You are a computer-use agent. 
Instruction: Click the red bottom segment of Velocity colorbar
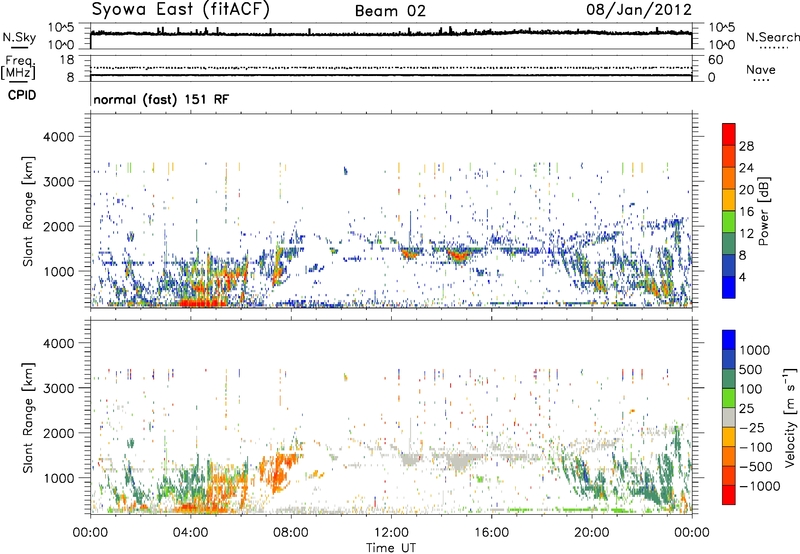point(729,495)
